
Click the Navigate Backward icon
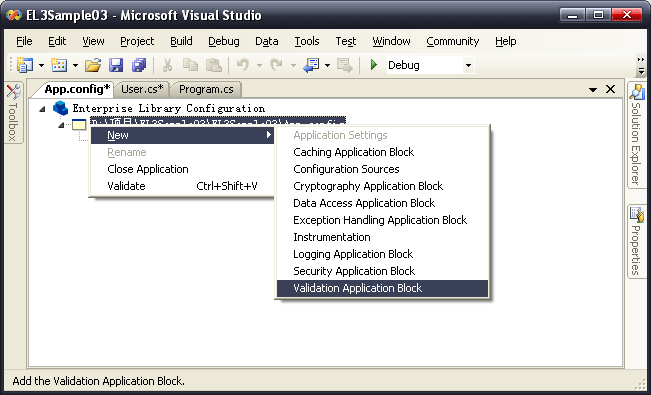point(311,65)
